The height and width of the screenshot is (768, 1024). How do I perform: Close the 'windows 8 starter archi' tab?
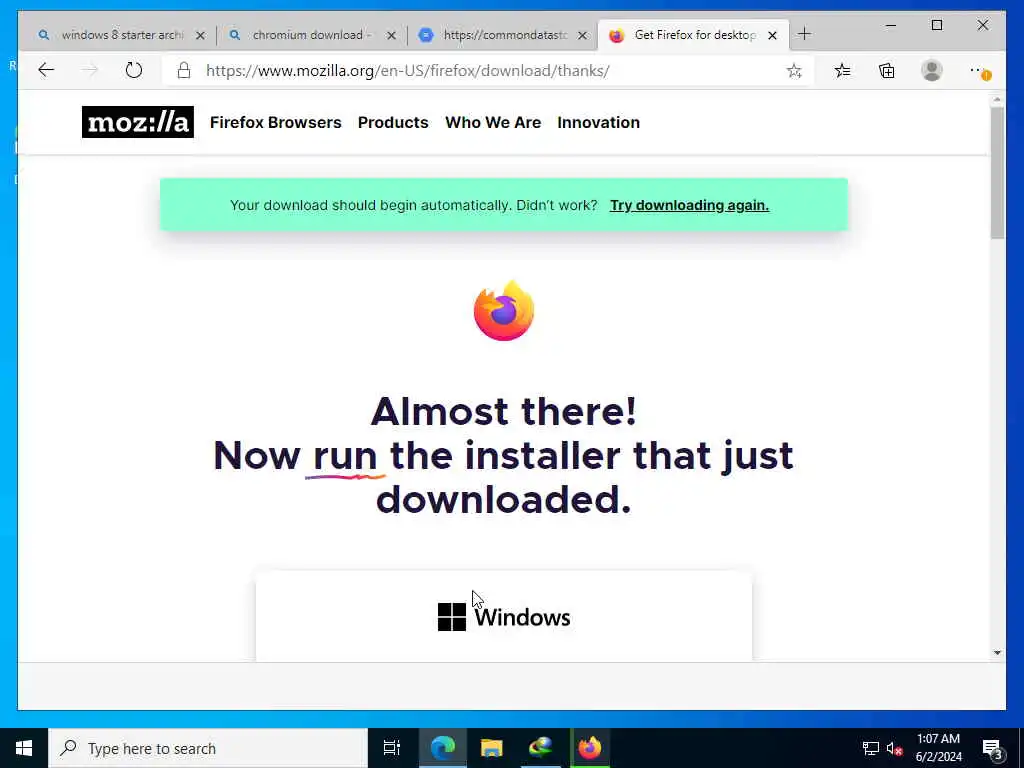[x=200, y=35]
